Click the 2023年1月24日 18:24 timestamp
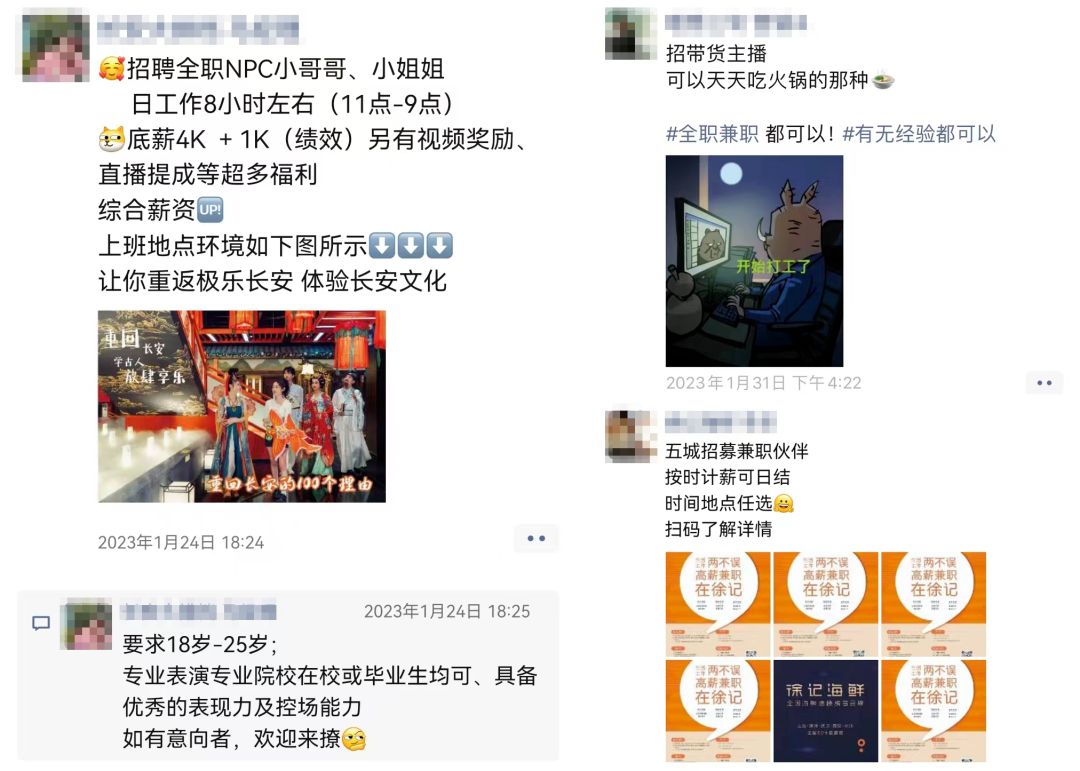 181,543
